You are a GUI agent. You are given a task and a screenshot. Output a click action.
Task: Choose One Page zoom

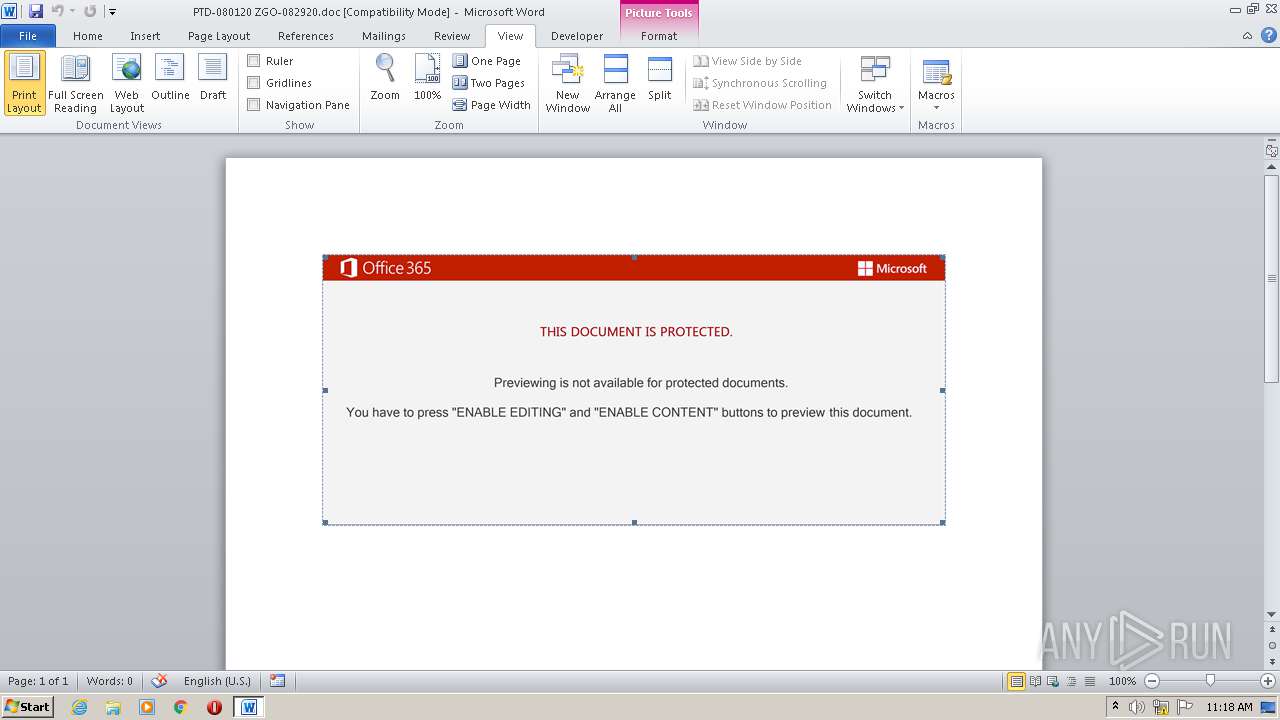click(x=487, y=61)
